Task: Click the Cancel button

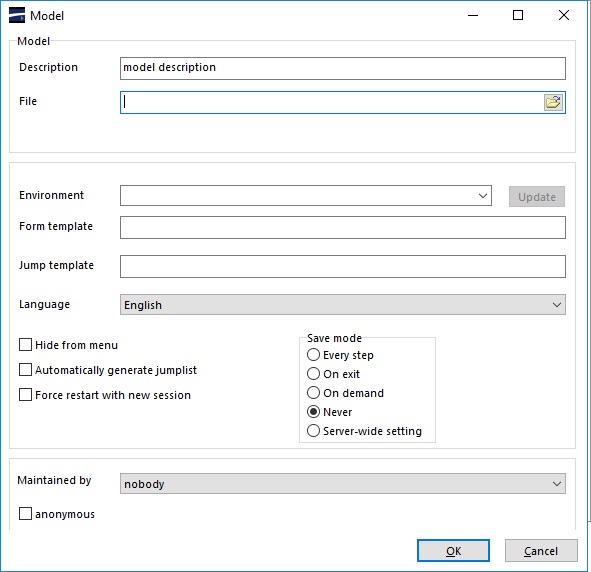Action: pyautogui.click(x=541, y=551)
